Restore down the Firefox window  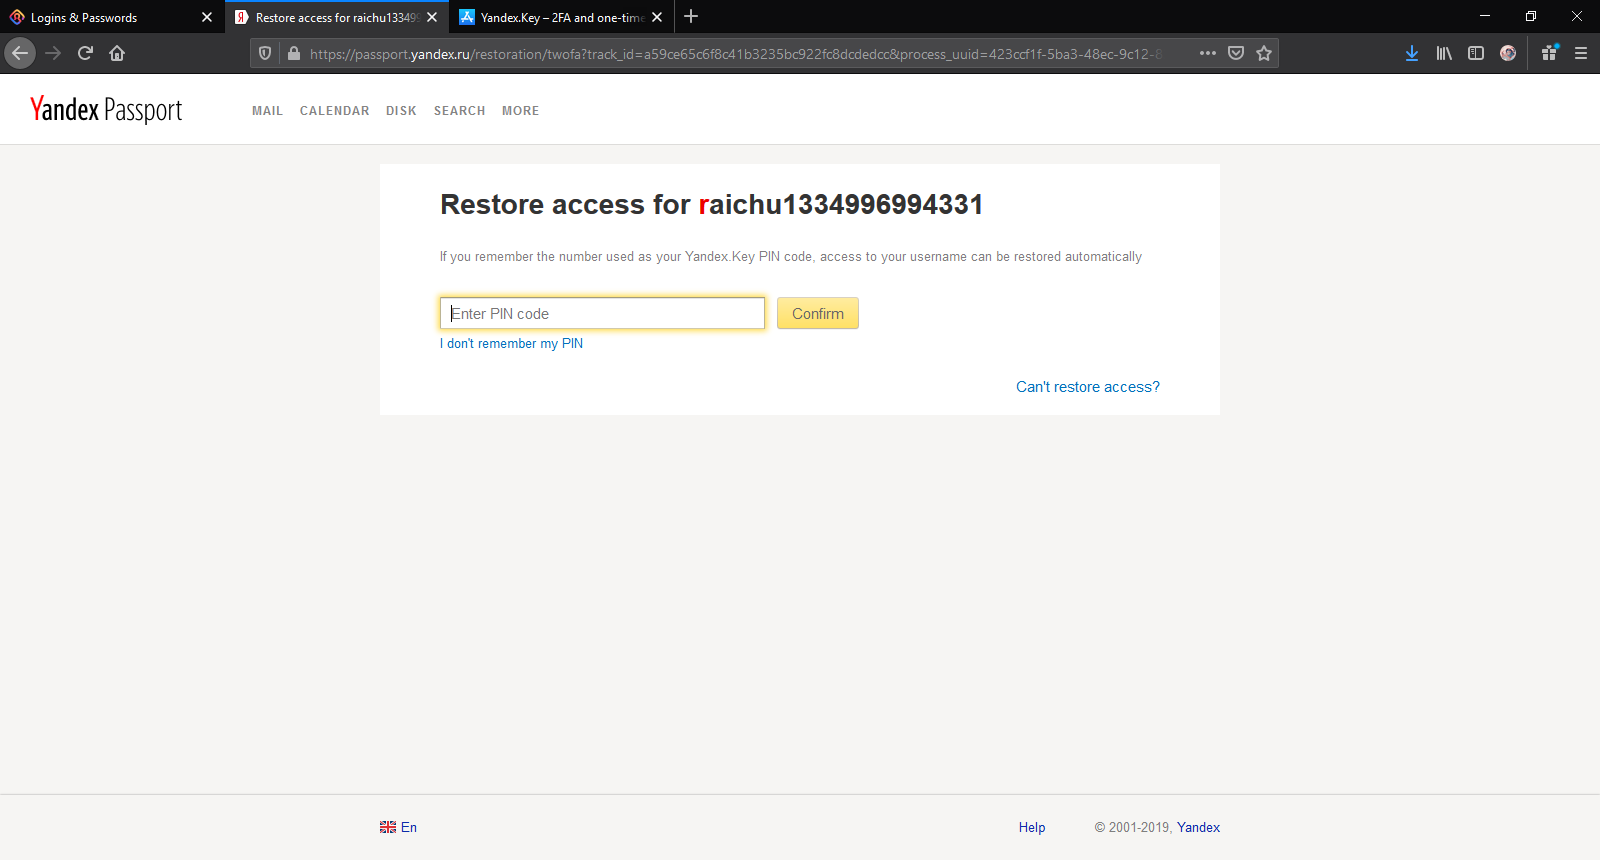pos(1531,16)
